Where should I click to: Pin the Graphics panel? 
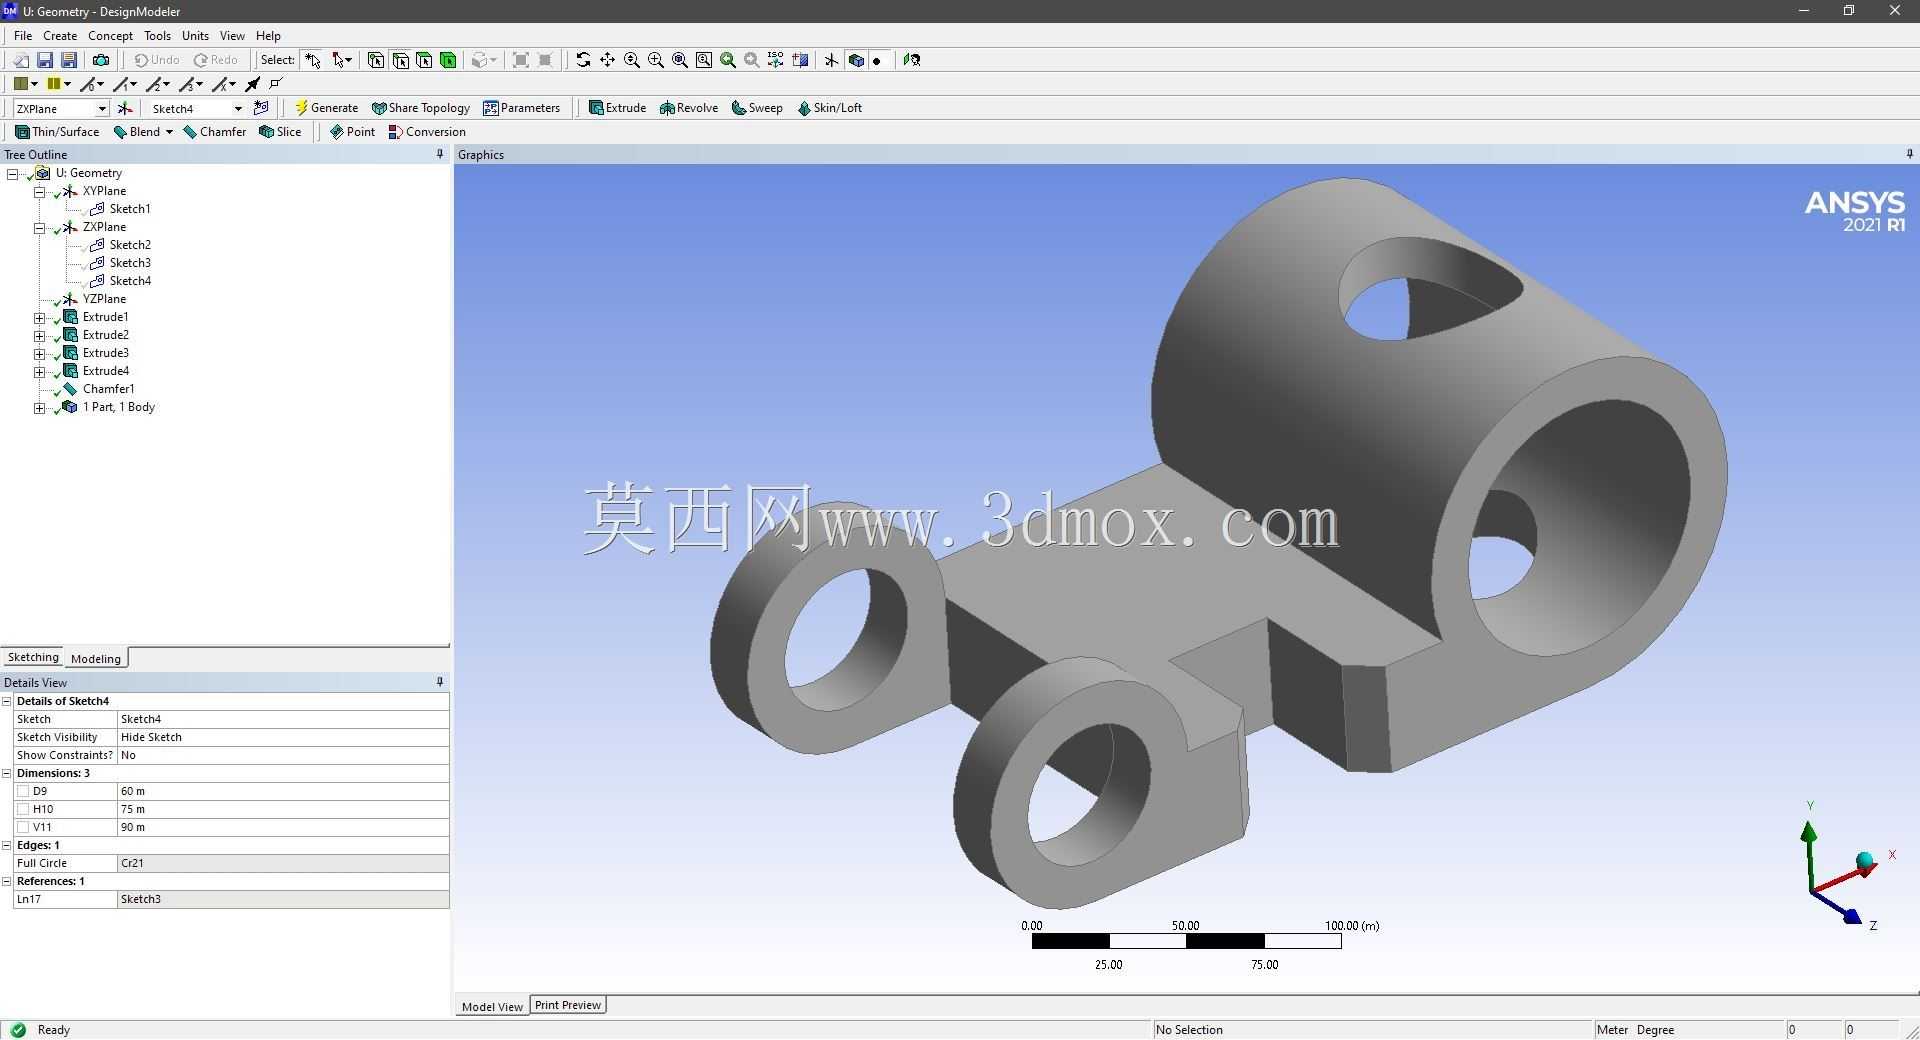point(1909,154)
